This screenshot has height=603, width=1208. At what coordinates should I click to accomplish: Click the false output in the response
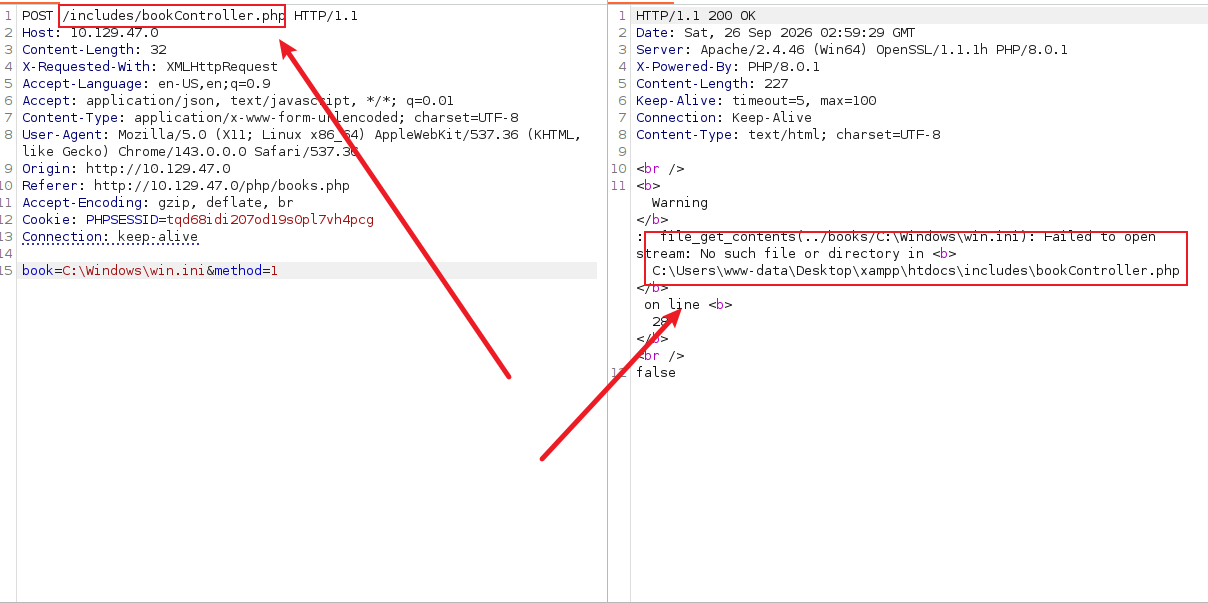pos(656,373)
